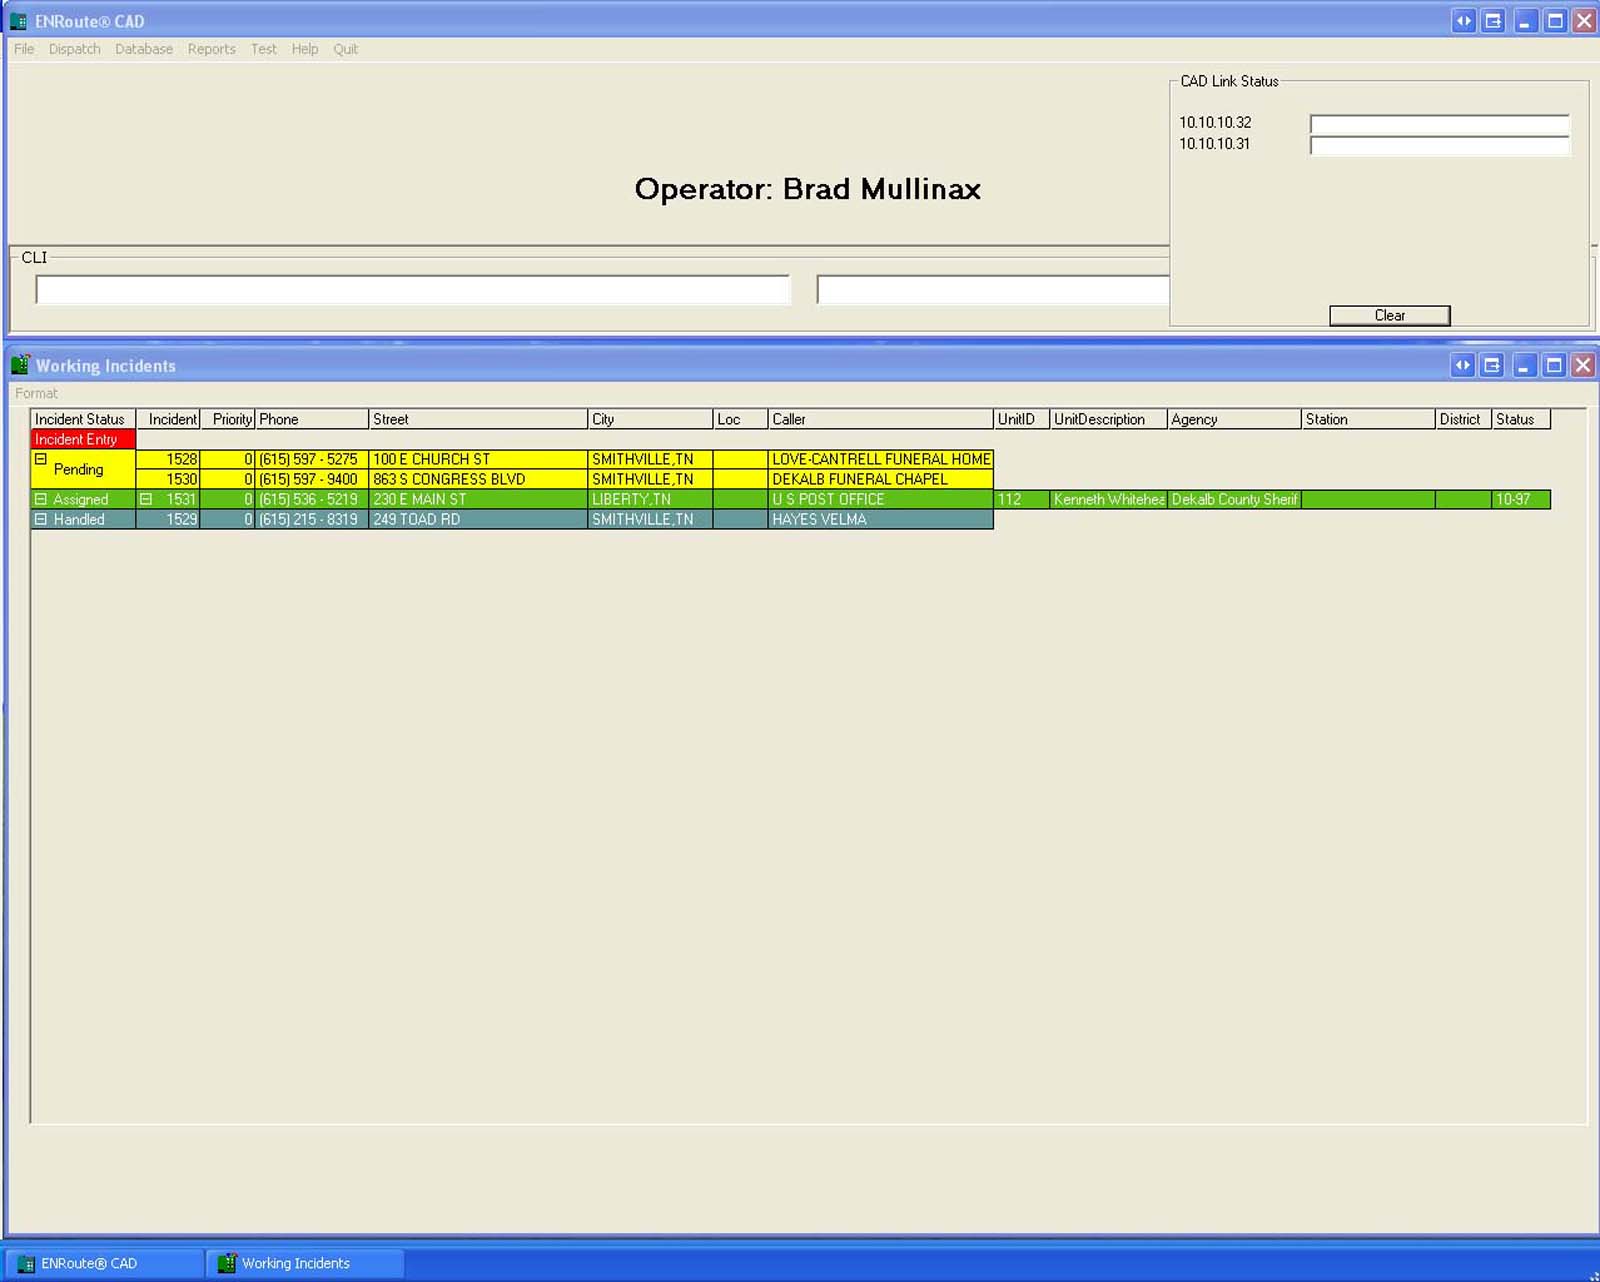Open the Reports menu
Image resolution: width=1600 pixels, height=1282 pixels.
212,49
